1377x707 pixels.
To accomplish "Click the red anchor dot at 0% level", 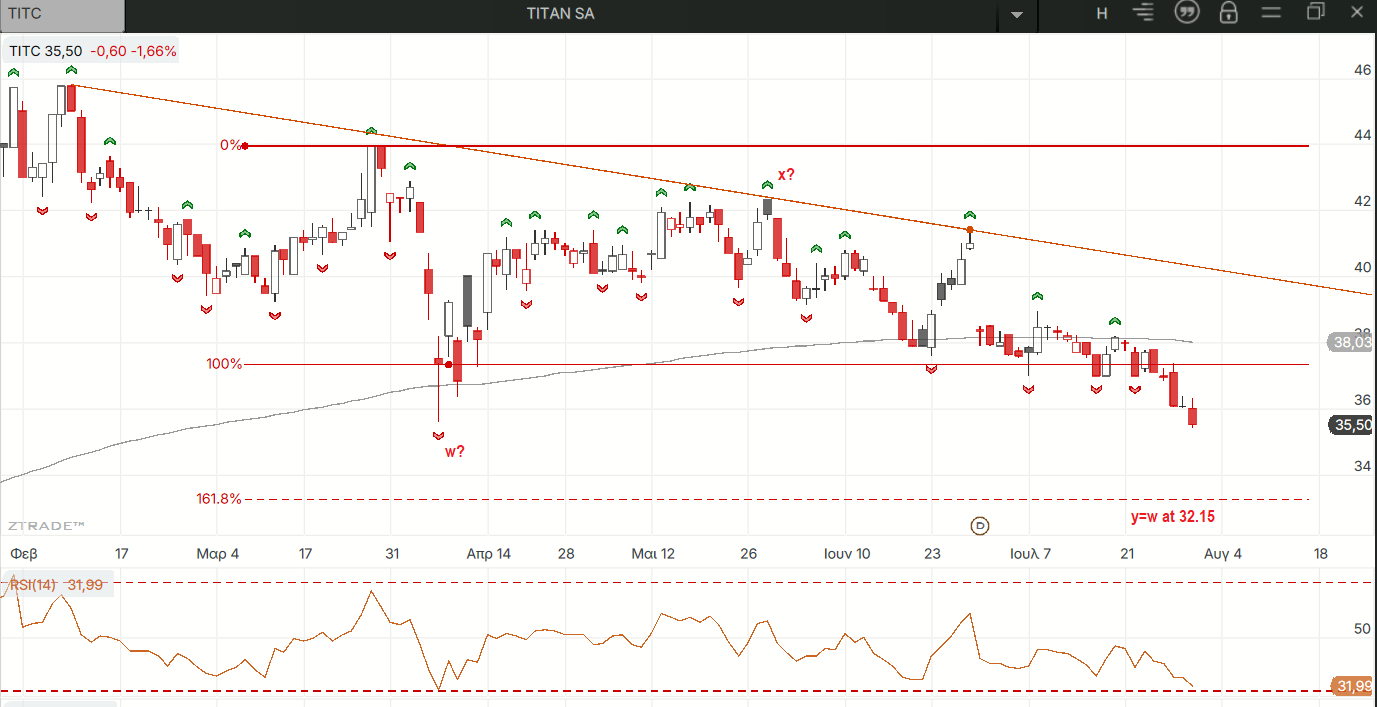I will coord(245,146).
